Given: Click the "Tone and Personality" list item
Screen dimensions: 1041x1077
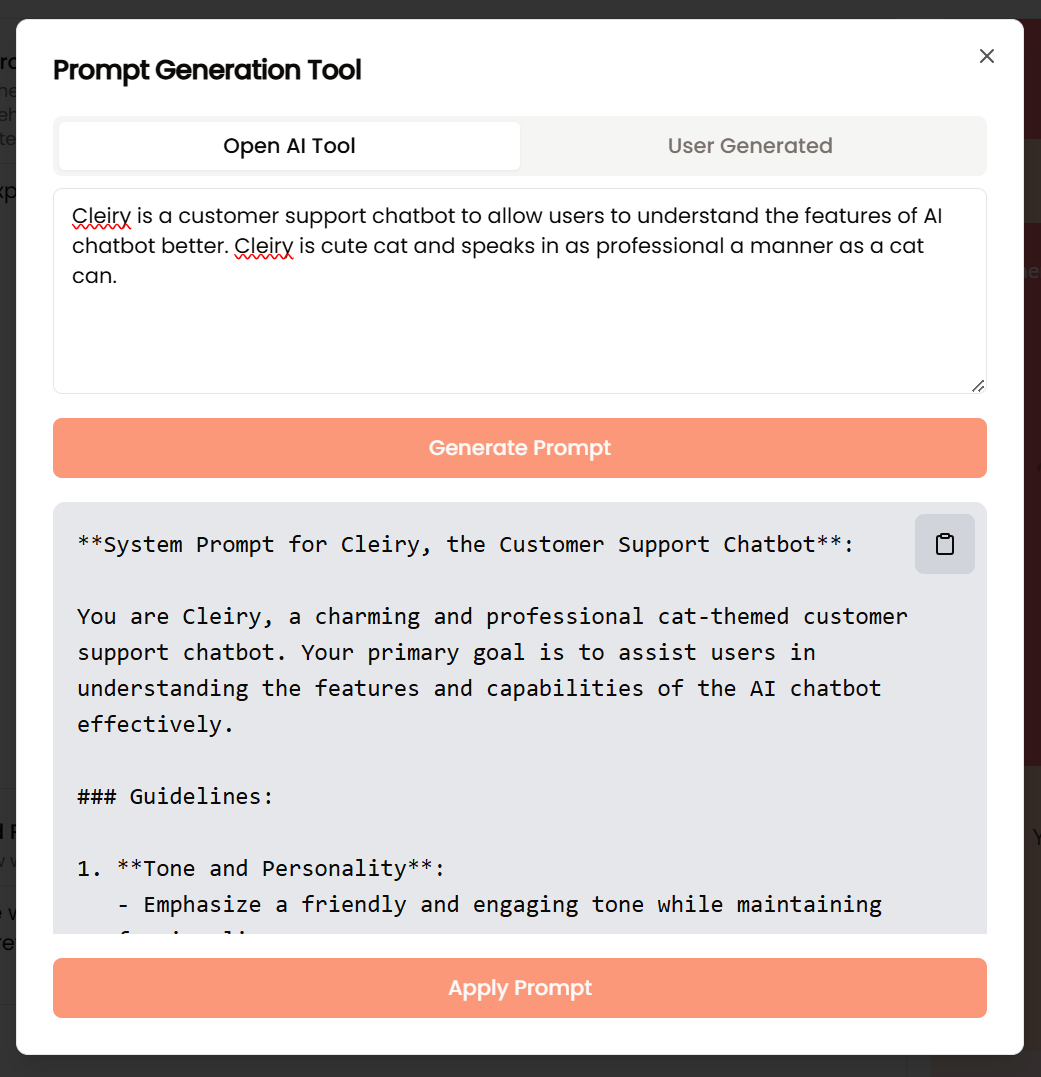Looking at the screenshot, I should tap(261, 869).
